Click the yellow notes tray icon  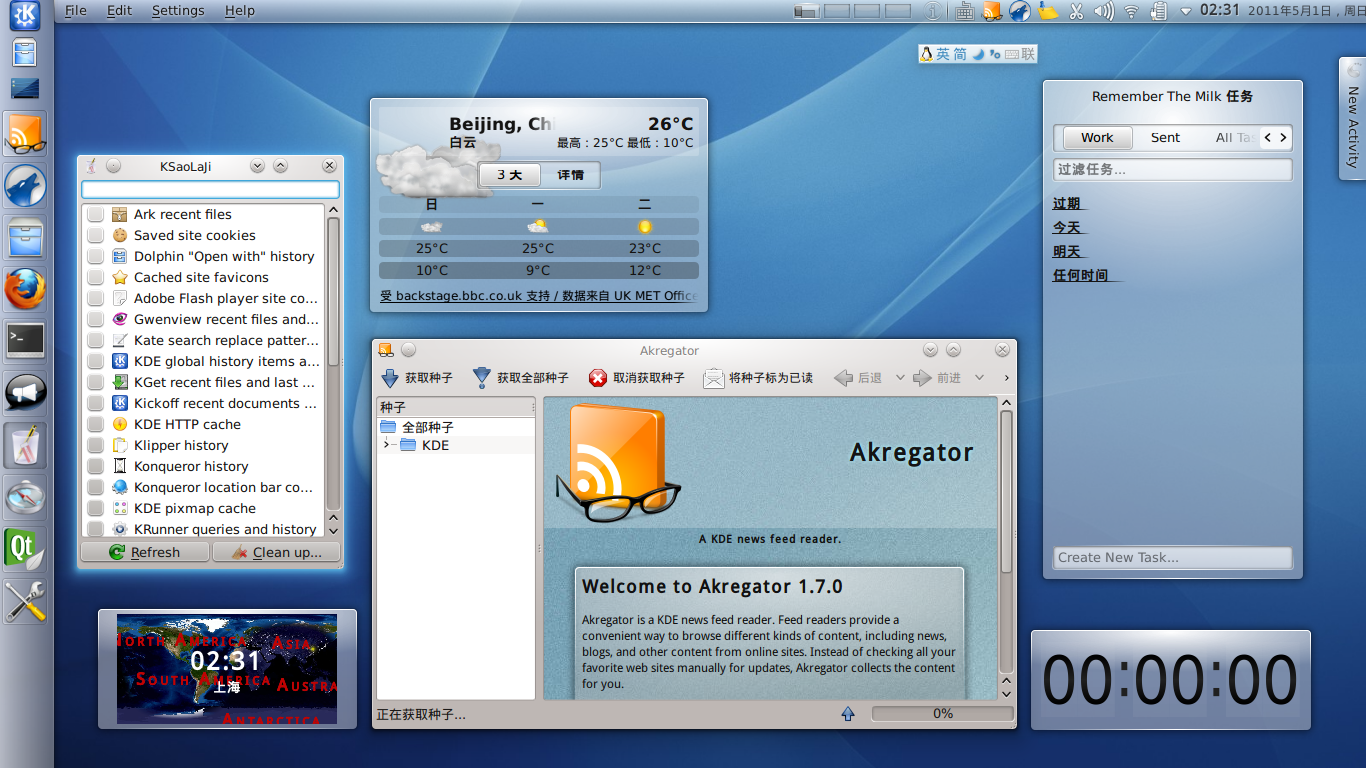click(x=1048, y=11)
